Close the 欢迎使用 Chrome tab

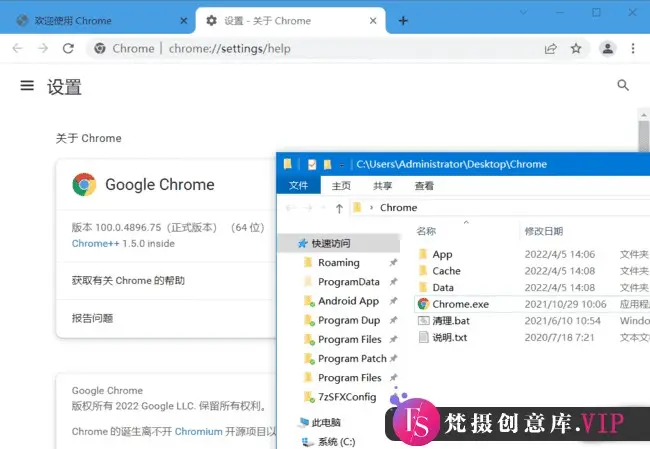click(184, 21)
